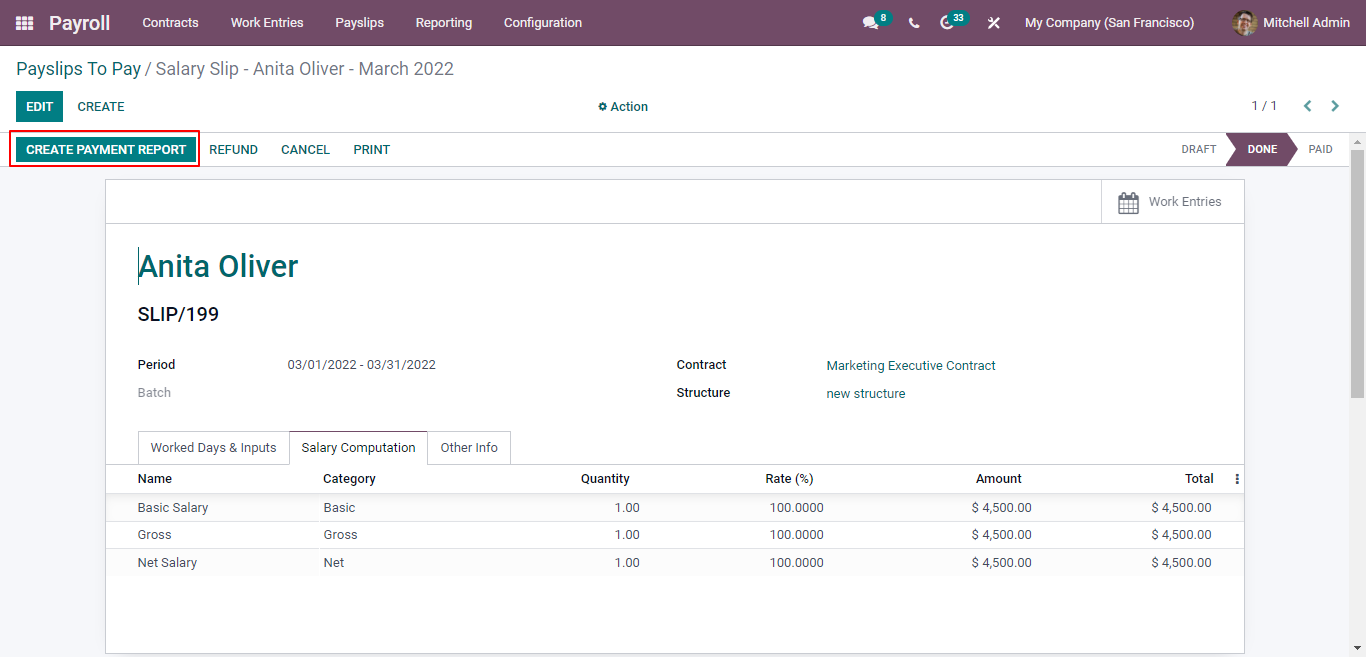Sort by the Rate (%) column header
This screenshot has height=657, width=1366.
pos(789,479)
